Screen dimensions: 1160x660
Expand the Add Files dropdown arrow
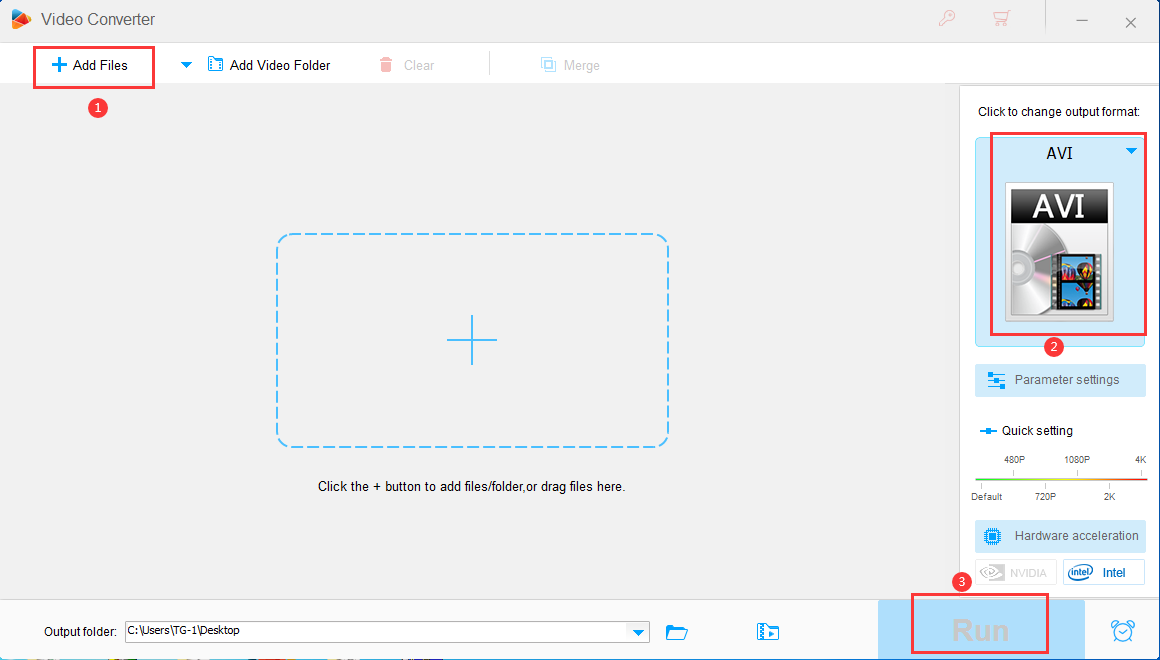pos(186,65)
